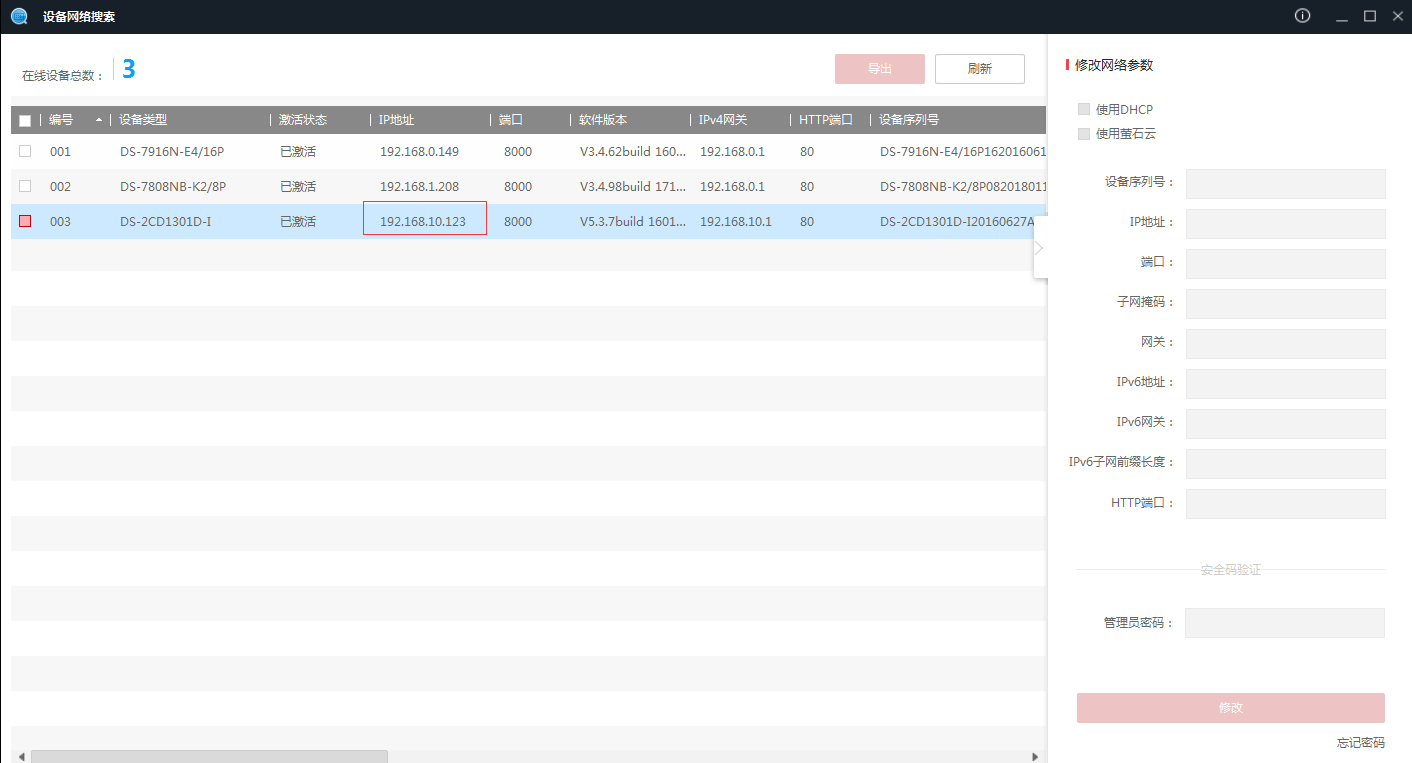Collapse the side panel with the arrow handle
This screenshot has height=763, width=1412.
pos(1039,248)
